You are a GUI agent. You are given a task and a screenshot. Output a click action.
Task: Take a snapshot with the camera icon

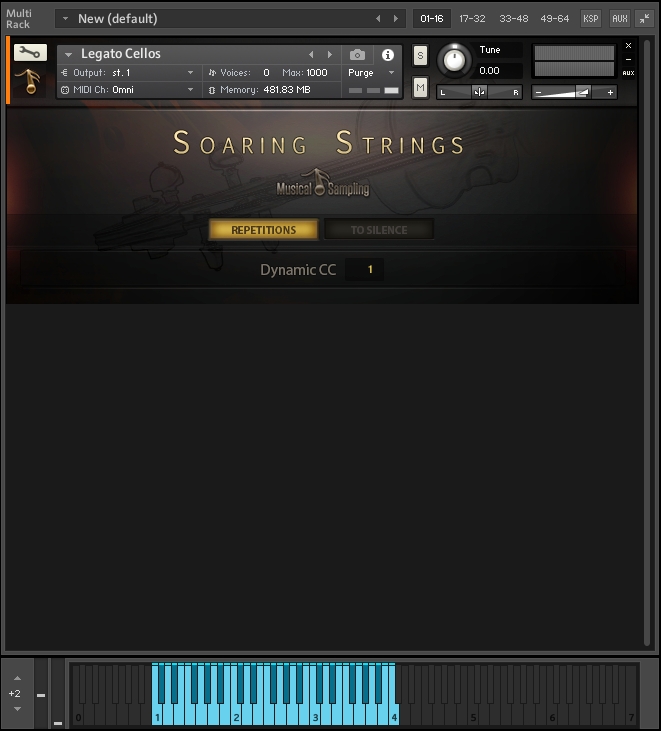pos(357,55)
